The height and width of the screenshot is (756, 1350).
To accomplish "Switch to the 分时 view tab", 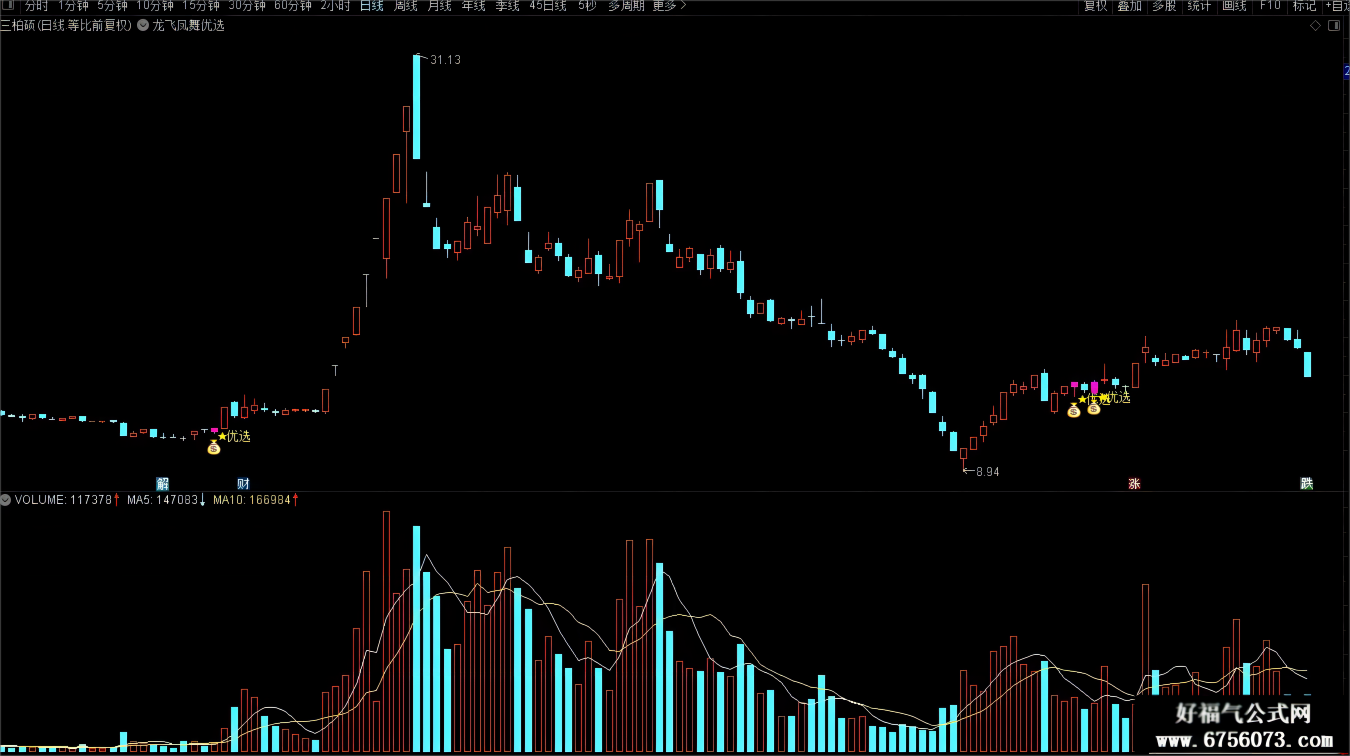I will (x=36, y=6).
